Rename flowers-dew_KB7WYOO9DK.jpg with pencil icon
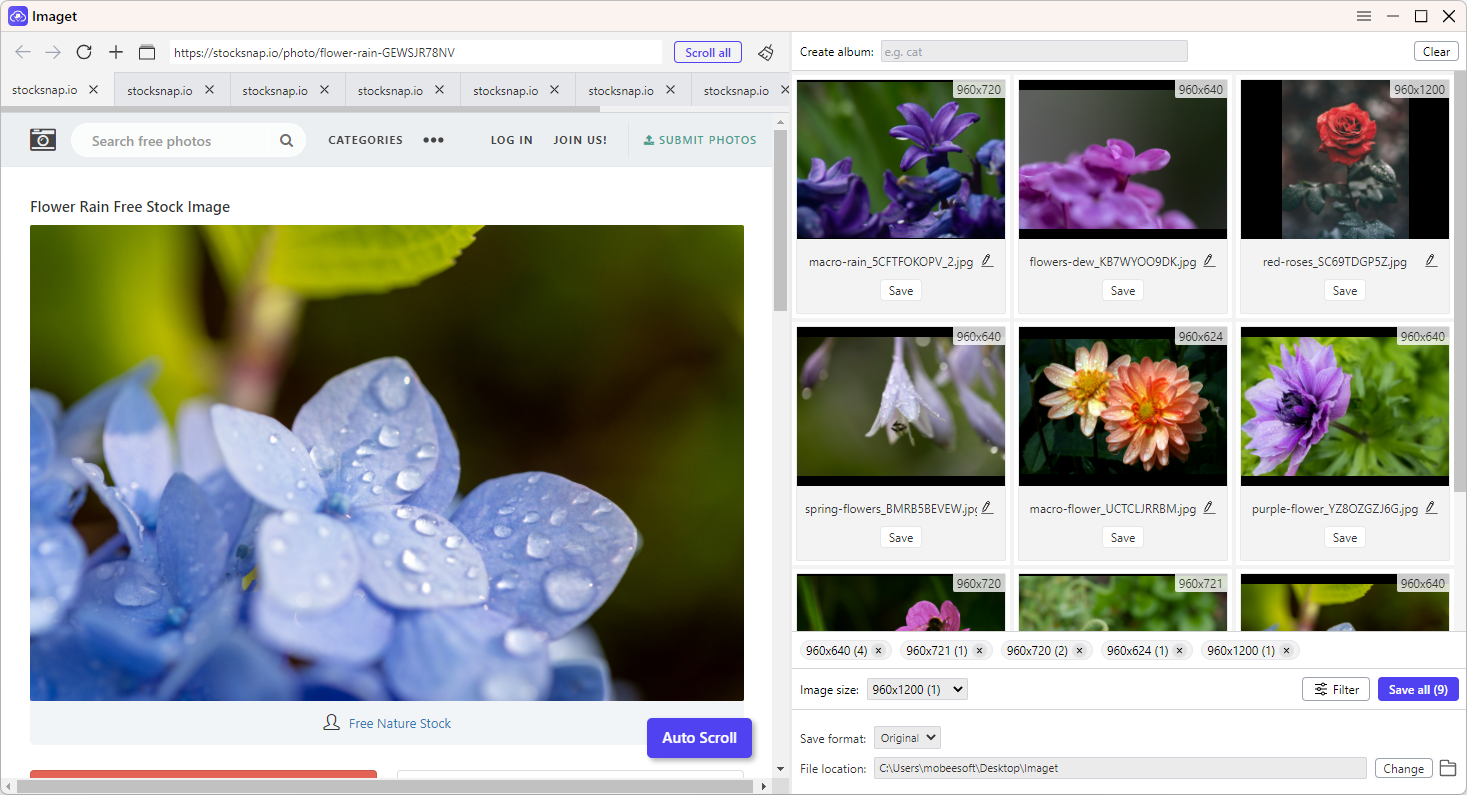 1209,261
